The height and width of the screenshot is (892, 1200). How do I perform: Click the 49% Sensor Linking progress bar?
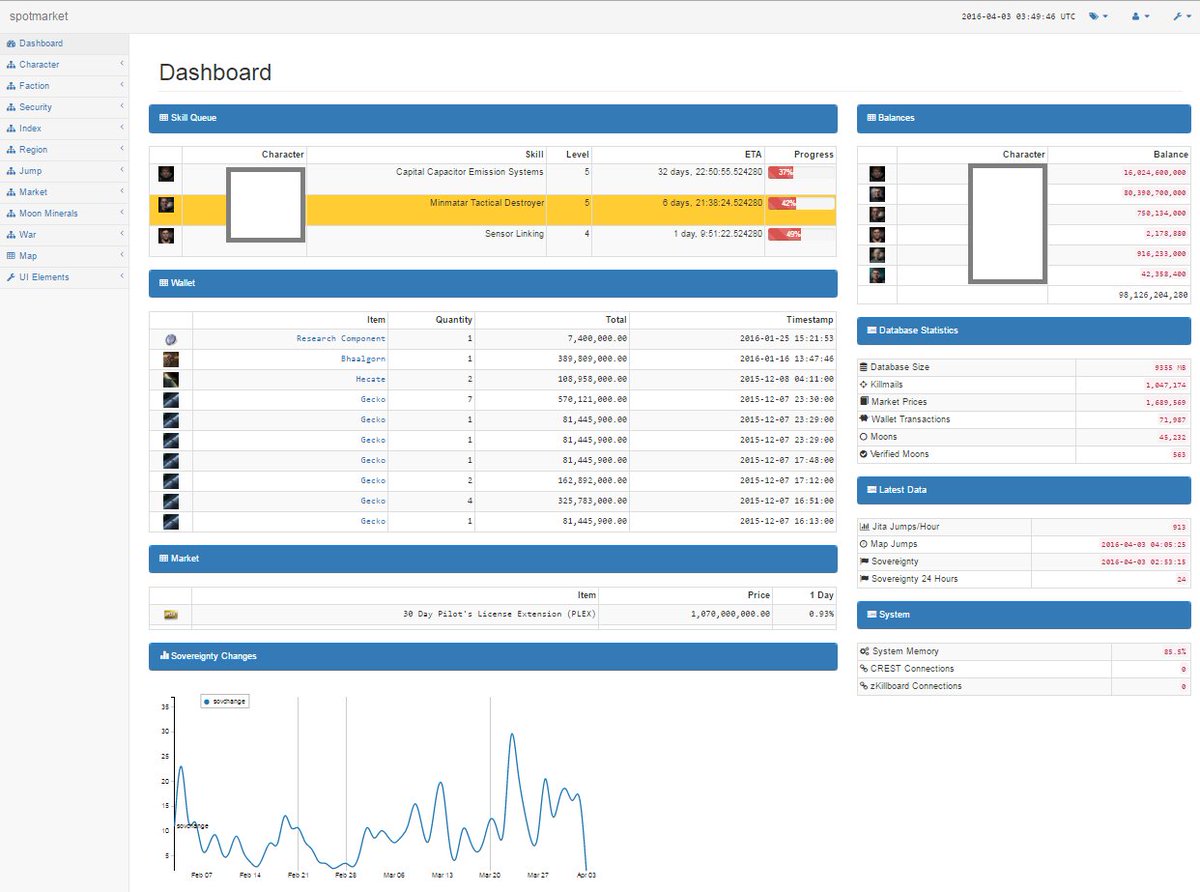pos(800,234)
